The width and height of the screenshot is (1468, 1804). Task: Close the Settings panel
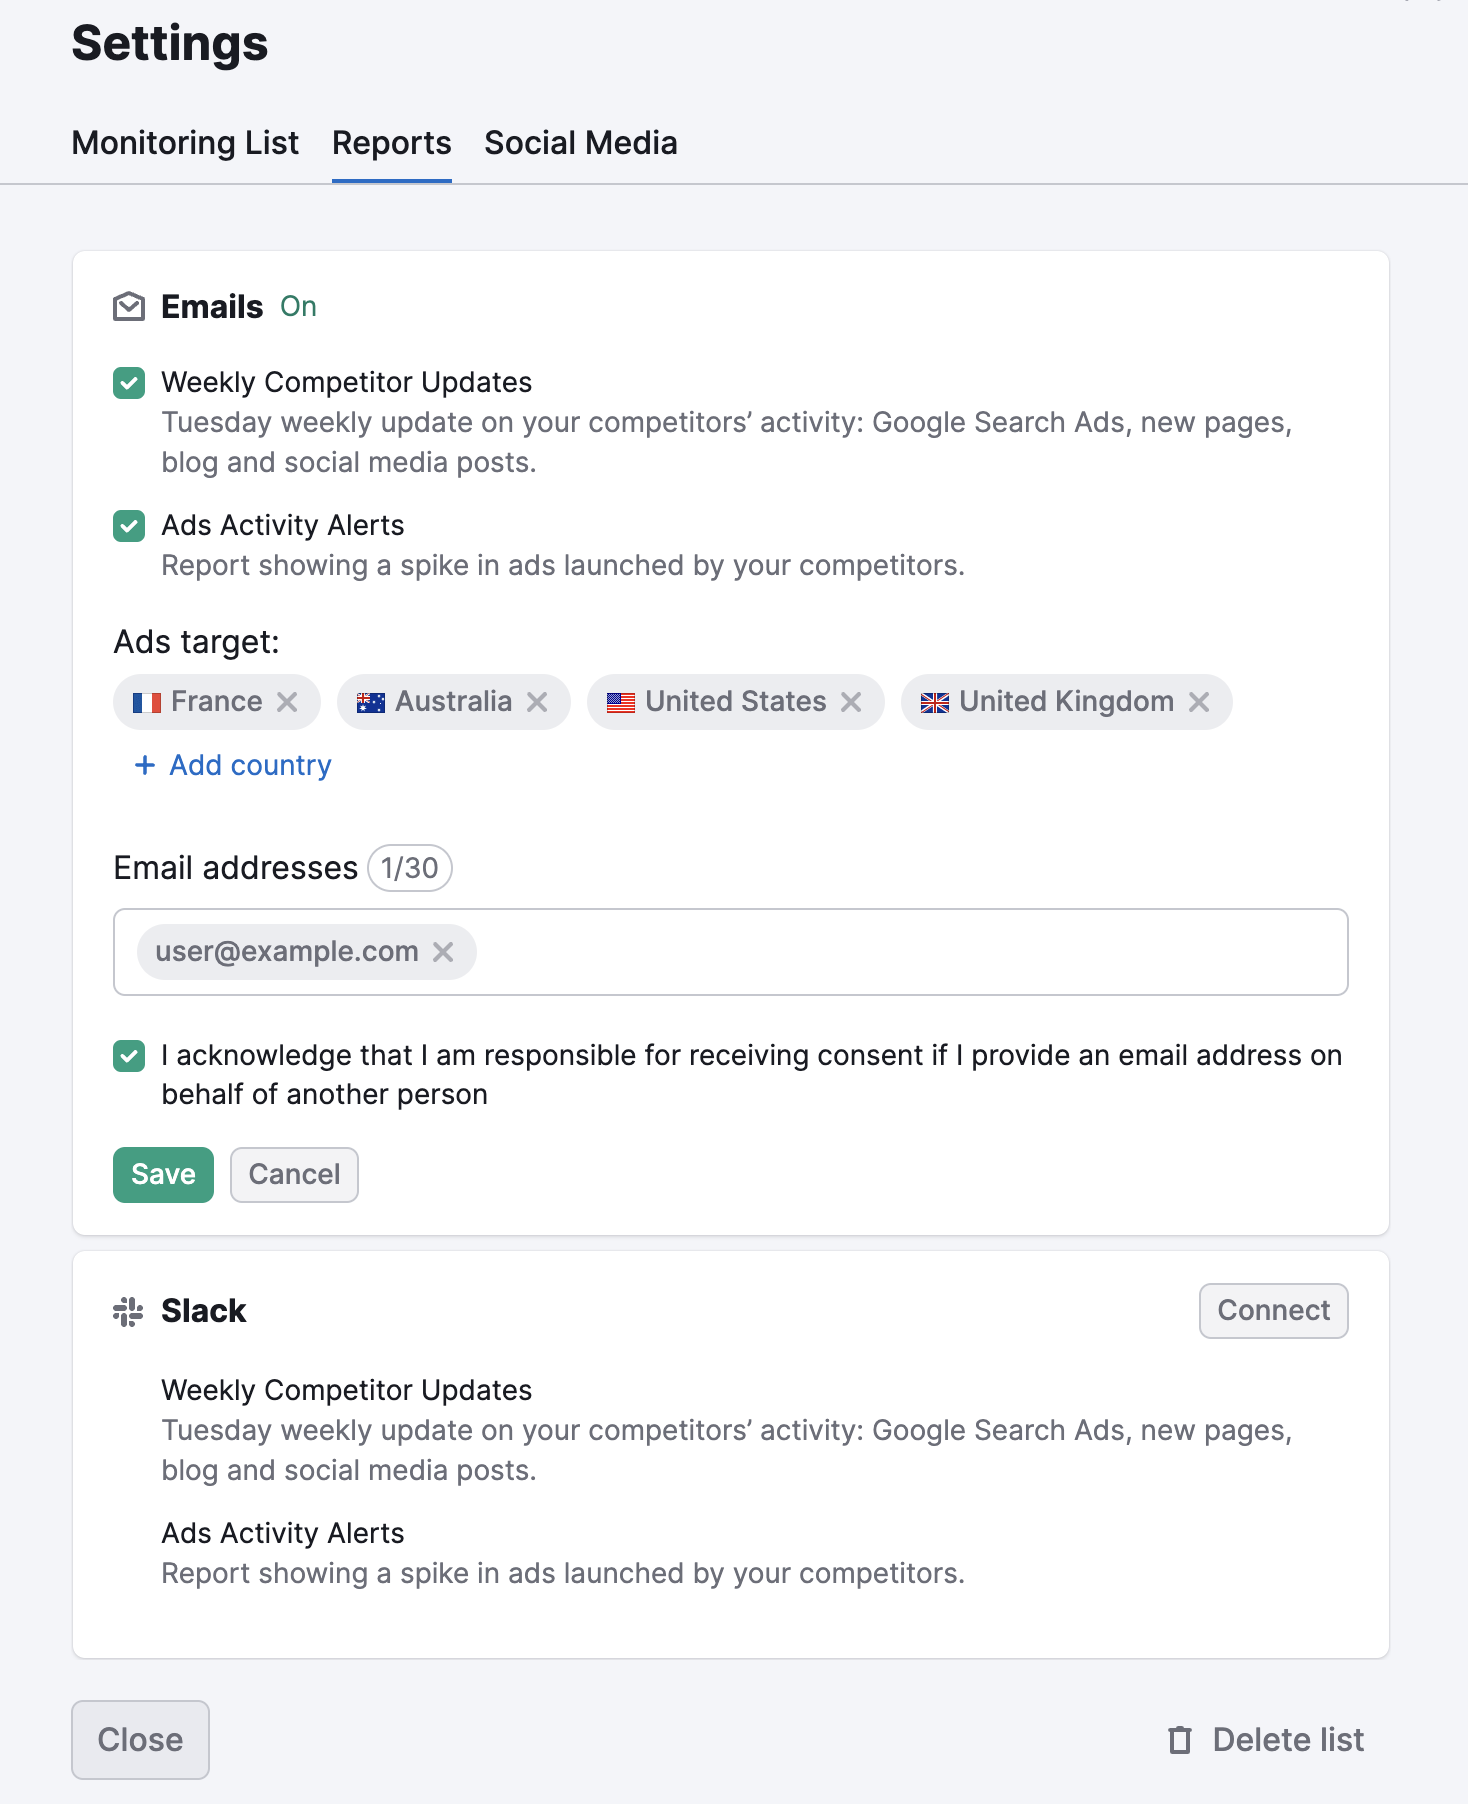(140, 1740)
